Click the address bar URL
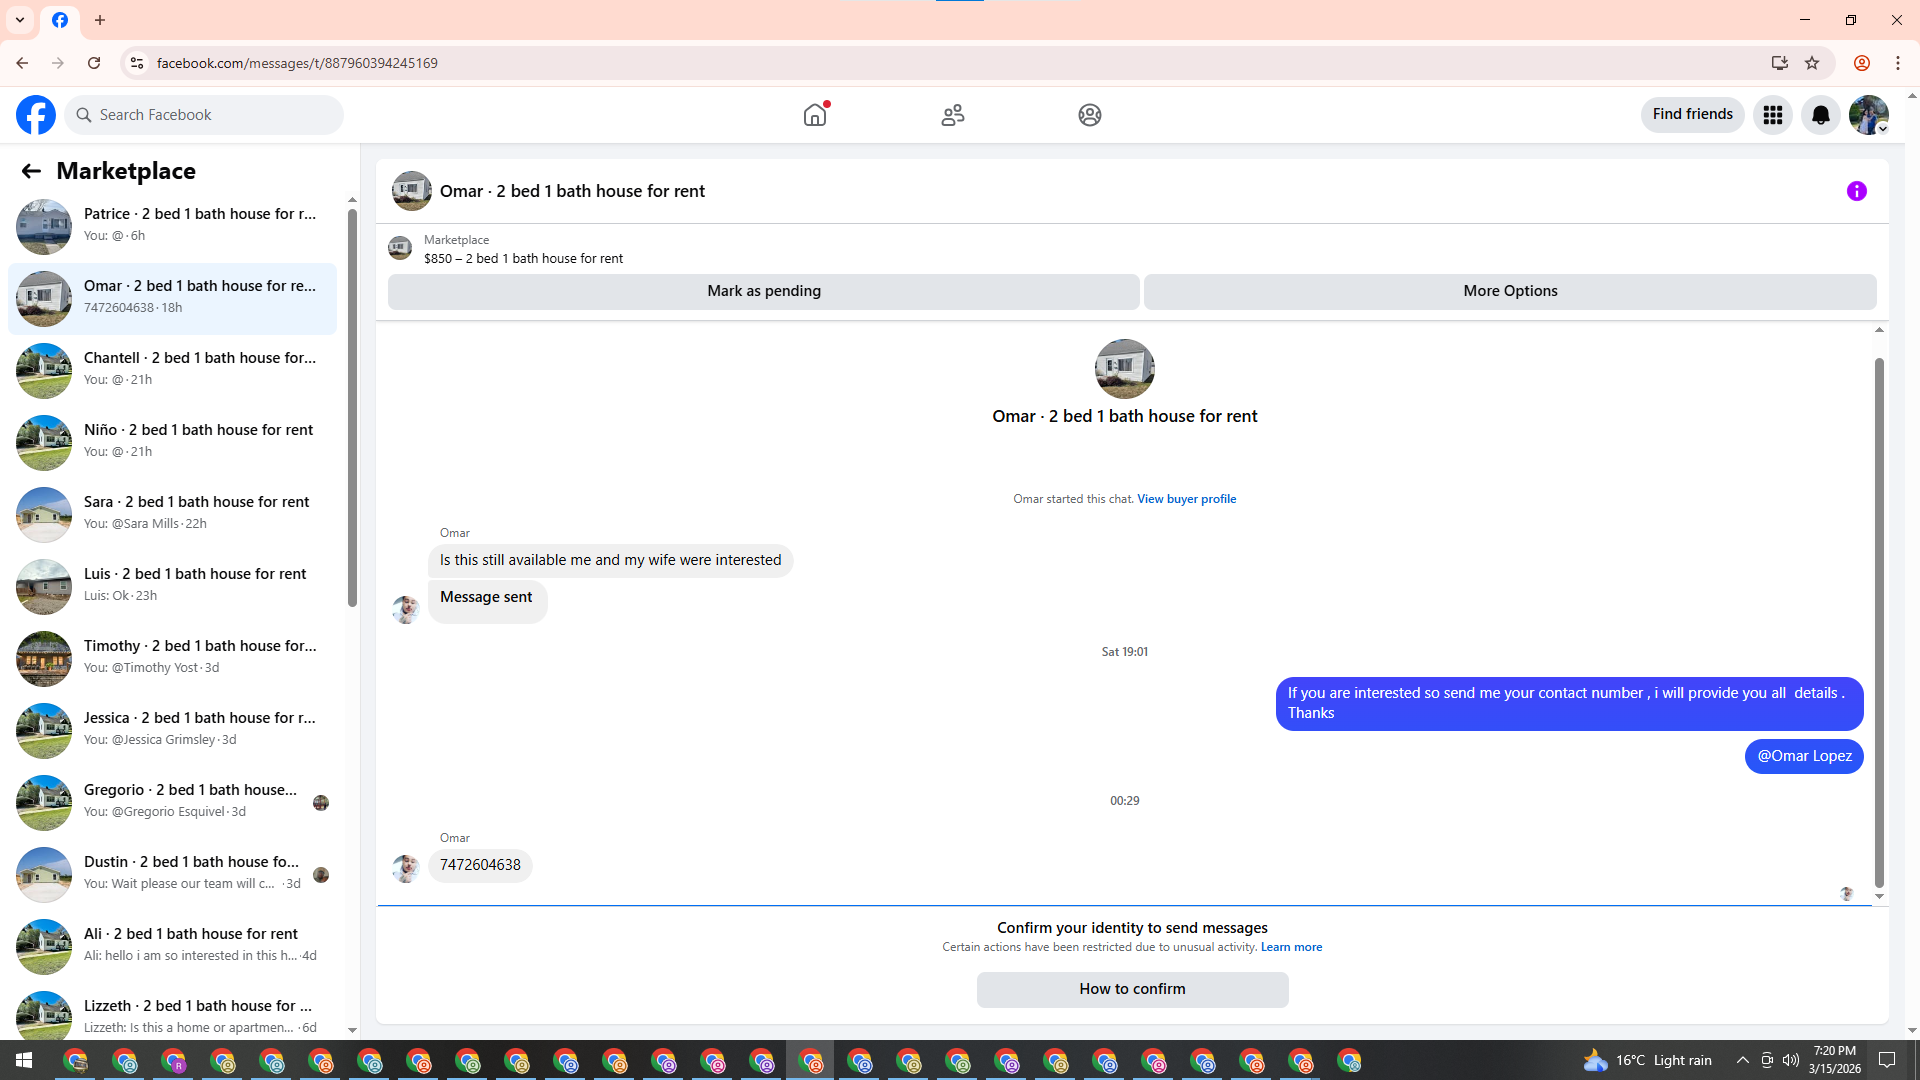Image resolution: width=1920 pixels, height=1080 pixels. point(297,63)
